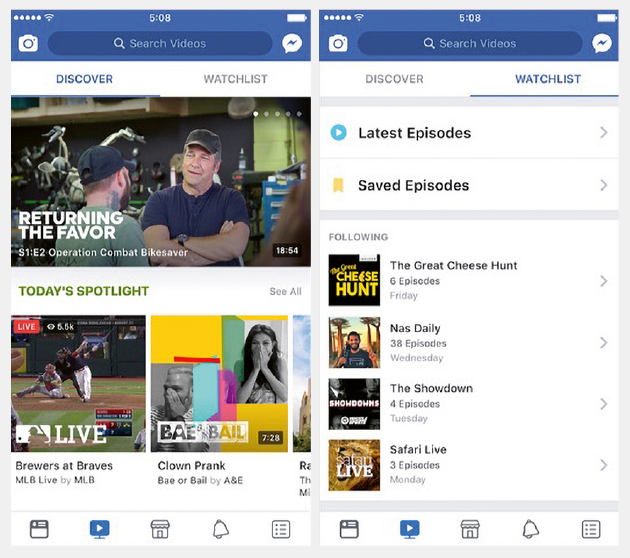Screen dimensions: 630x558
Task: Click 'The Great Cheese Hunt' title text
Action: (x=454, y=266)
